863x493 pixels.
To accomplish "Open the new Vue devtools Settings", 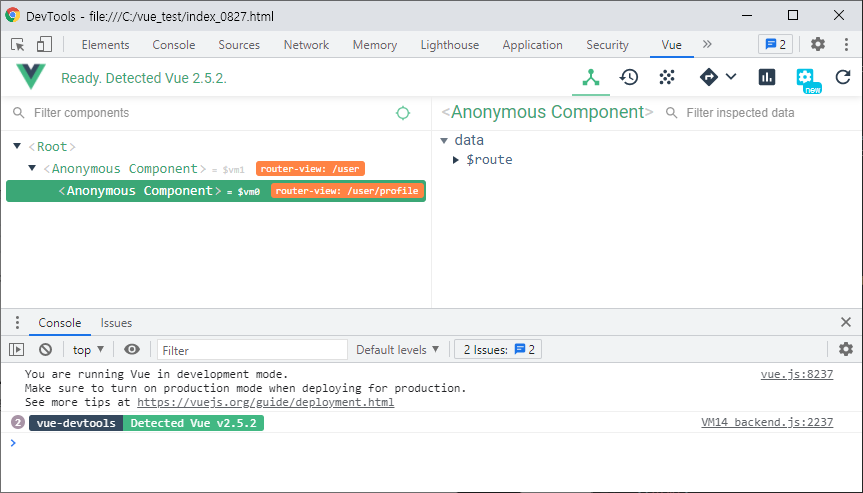I will click(x=807, y=79).
